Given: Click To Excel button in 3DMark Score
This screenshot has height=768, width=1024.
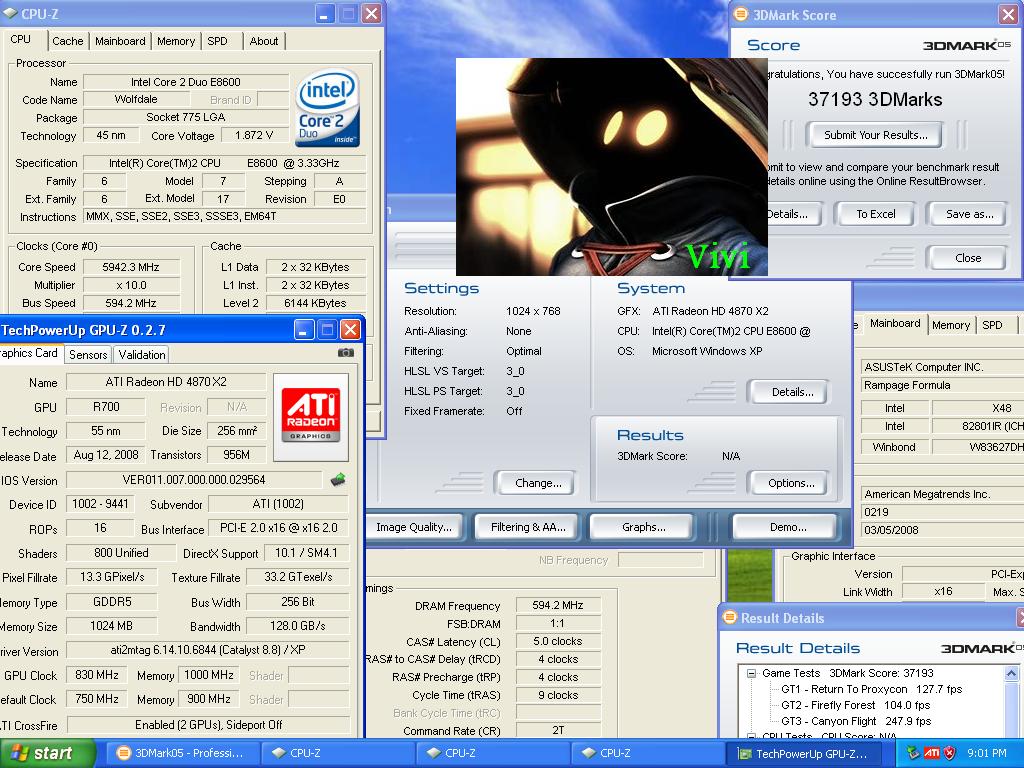Looking at the screenshot, I should click(876, 214).
